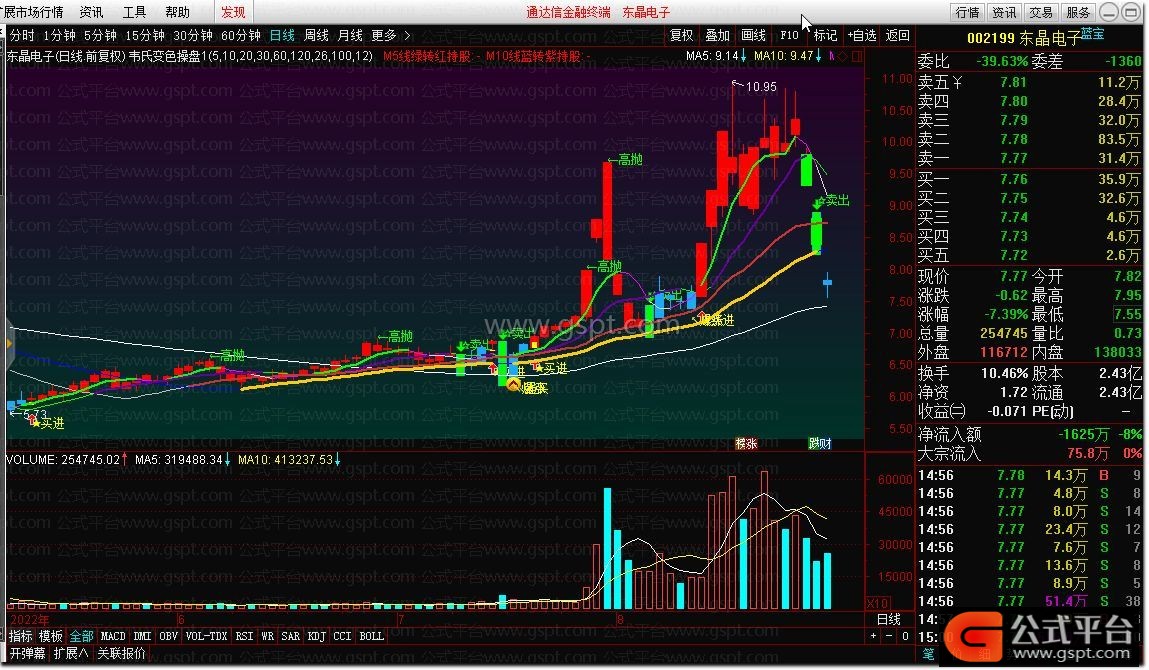The image size is (1149, 670).
Task: Select the SAR indicator tab
Action: tap(291, 636)
